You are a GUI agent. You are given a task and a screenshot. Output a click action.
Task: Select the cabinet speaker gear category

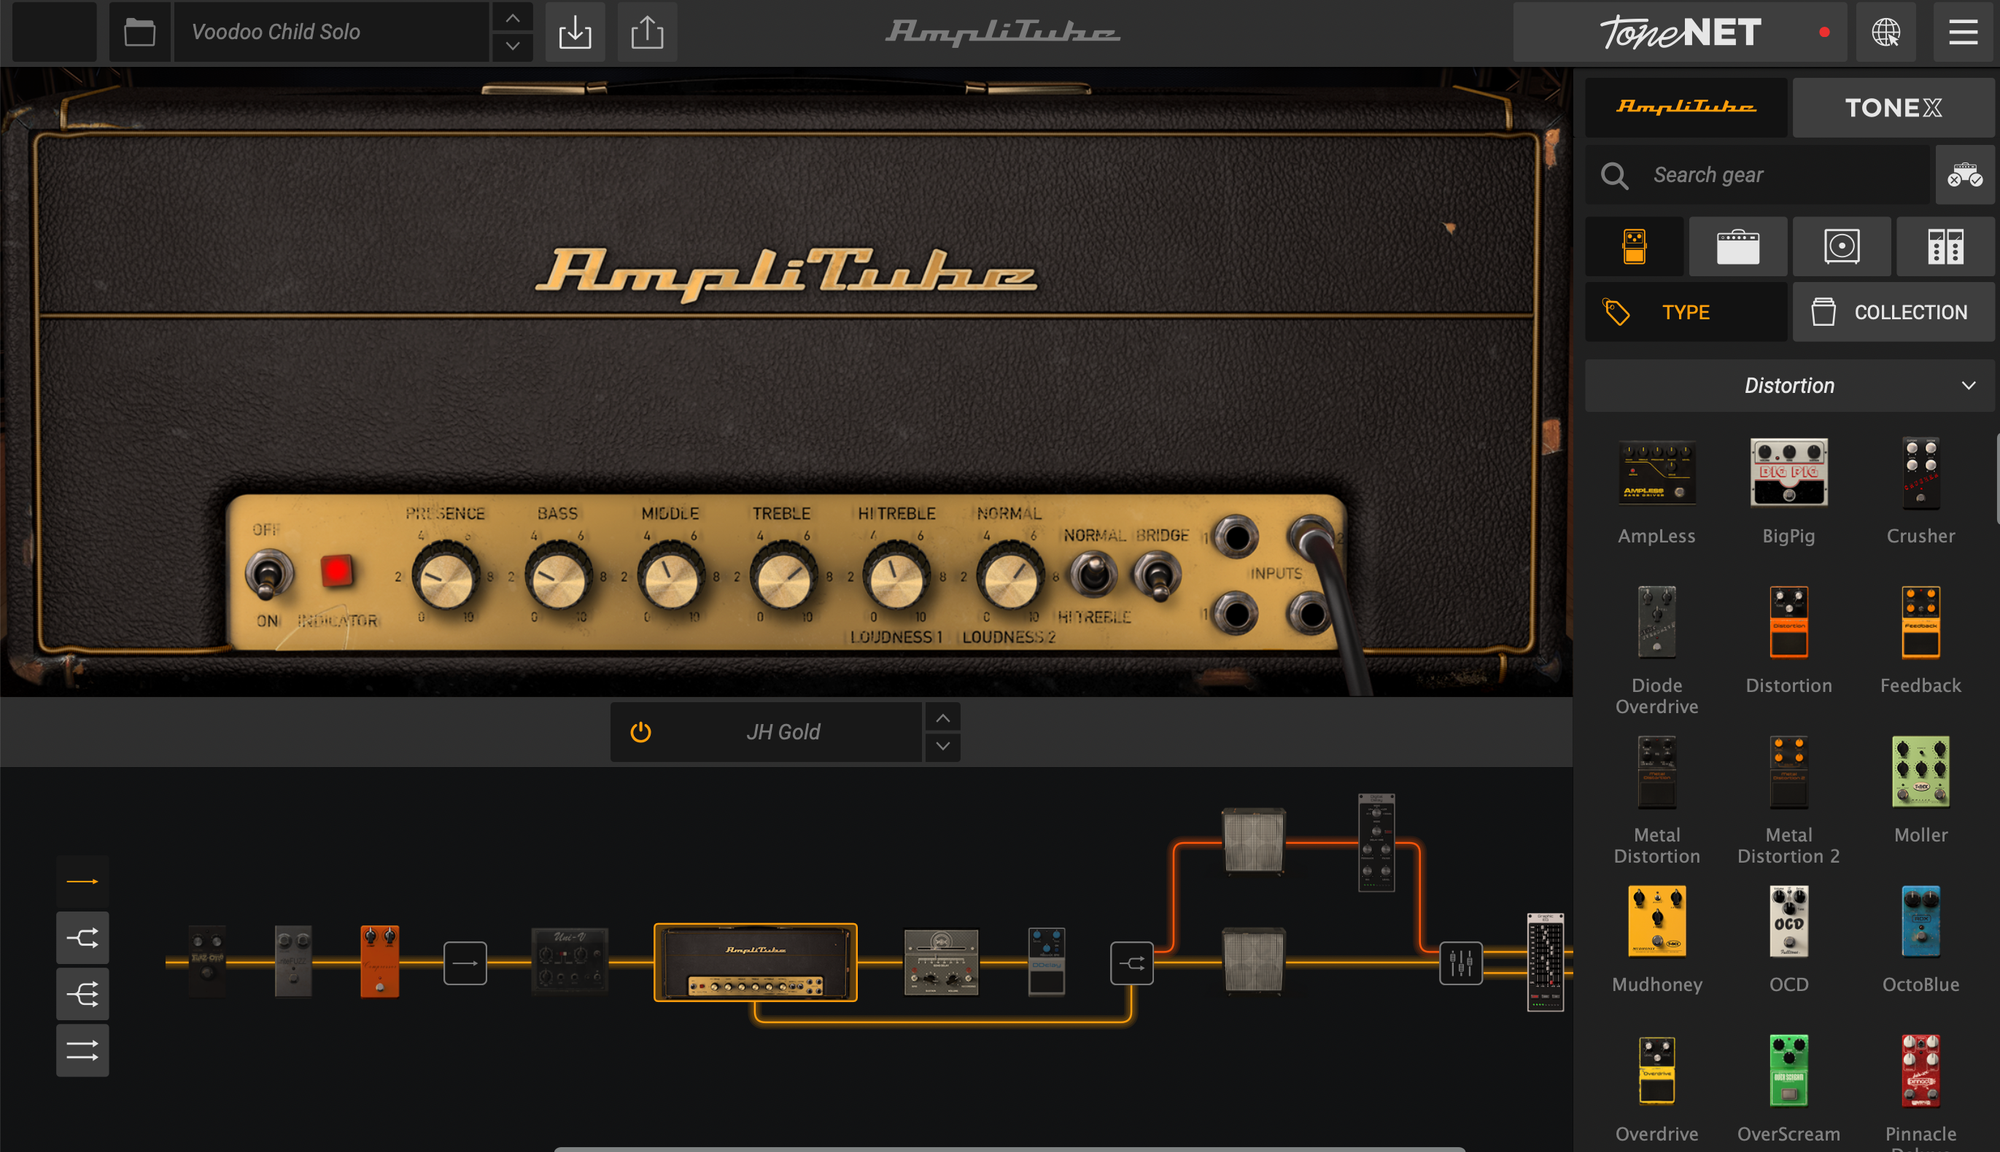pyautogui.click(x=1841, y=246)
